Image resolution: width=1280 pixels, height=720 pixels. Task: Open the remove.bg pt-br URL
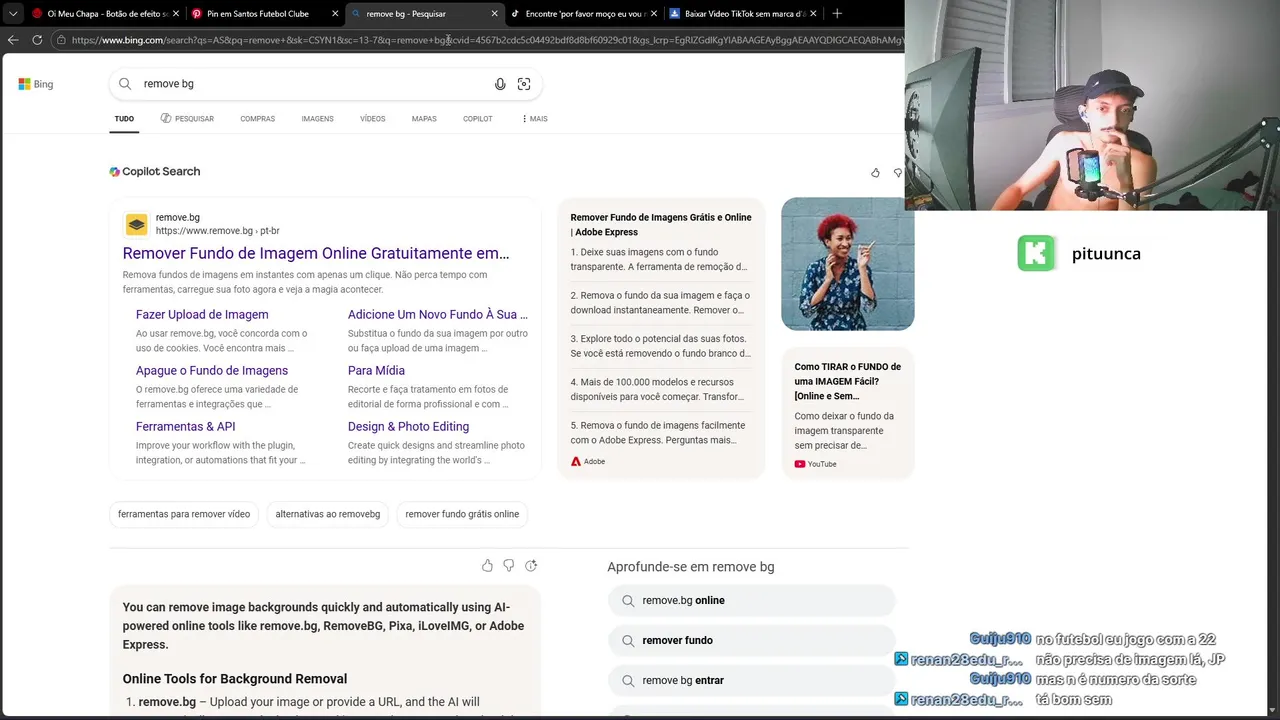click(217, 231)
